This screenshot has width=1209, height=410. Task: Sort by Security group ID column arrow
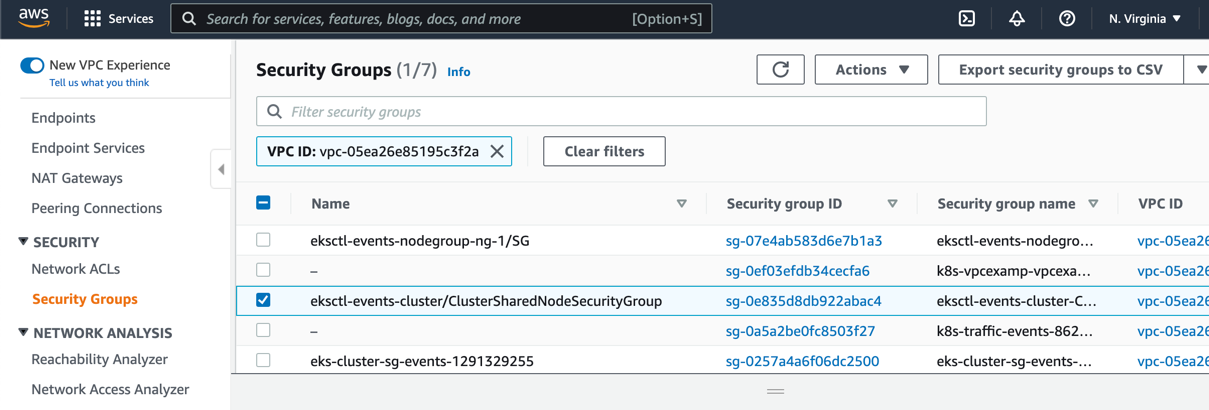pyautogui.click(x=892, y=204)
